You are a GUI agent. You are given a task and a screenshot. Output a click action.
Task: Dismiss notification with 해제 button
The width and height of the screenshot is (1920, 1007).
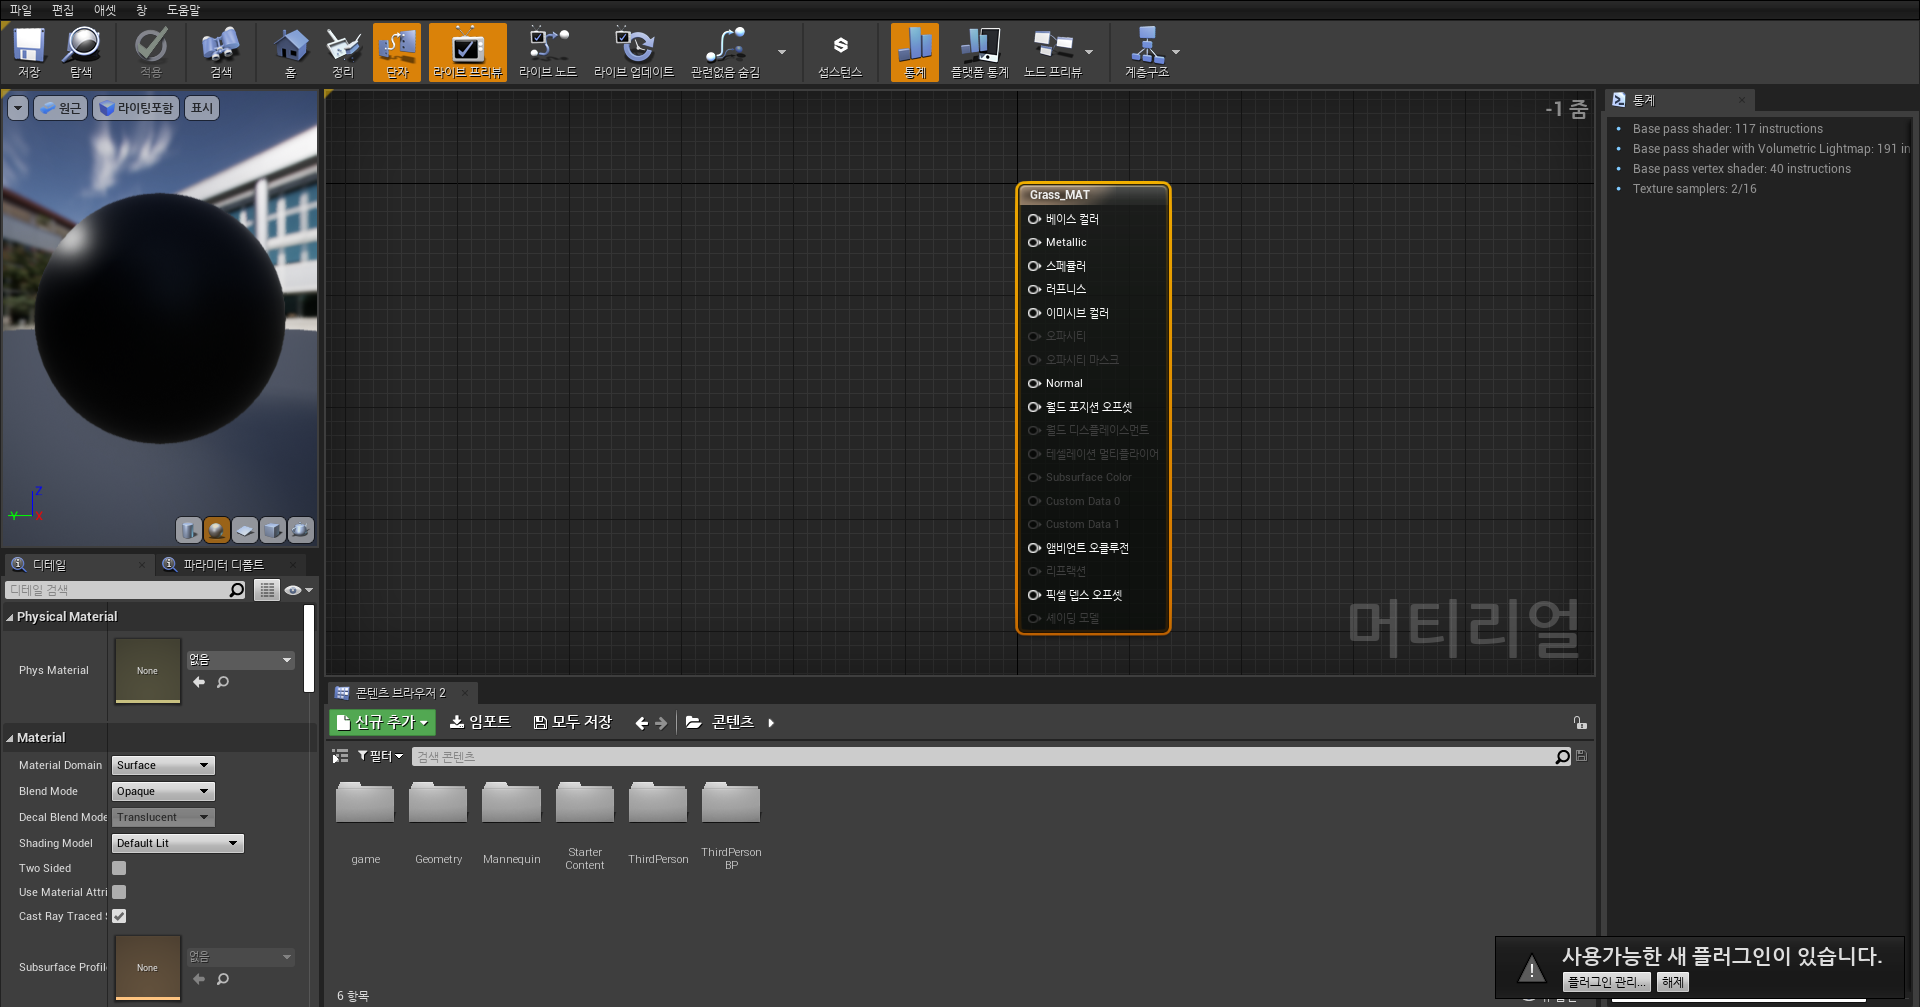tap(1673, 982)
